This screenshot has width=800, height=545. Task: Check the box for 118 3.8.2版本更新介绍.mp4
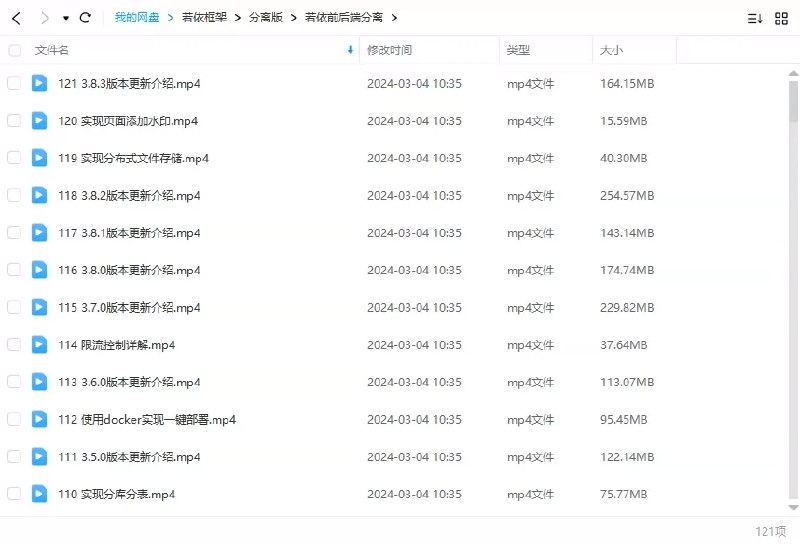point(14,195)
